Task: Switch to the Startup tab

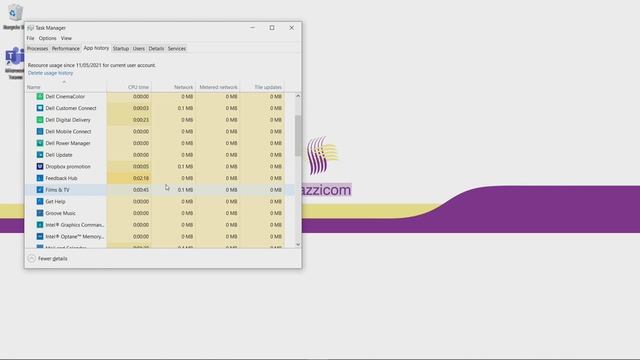Action: click(121, 49)
